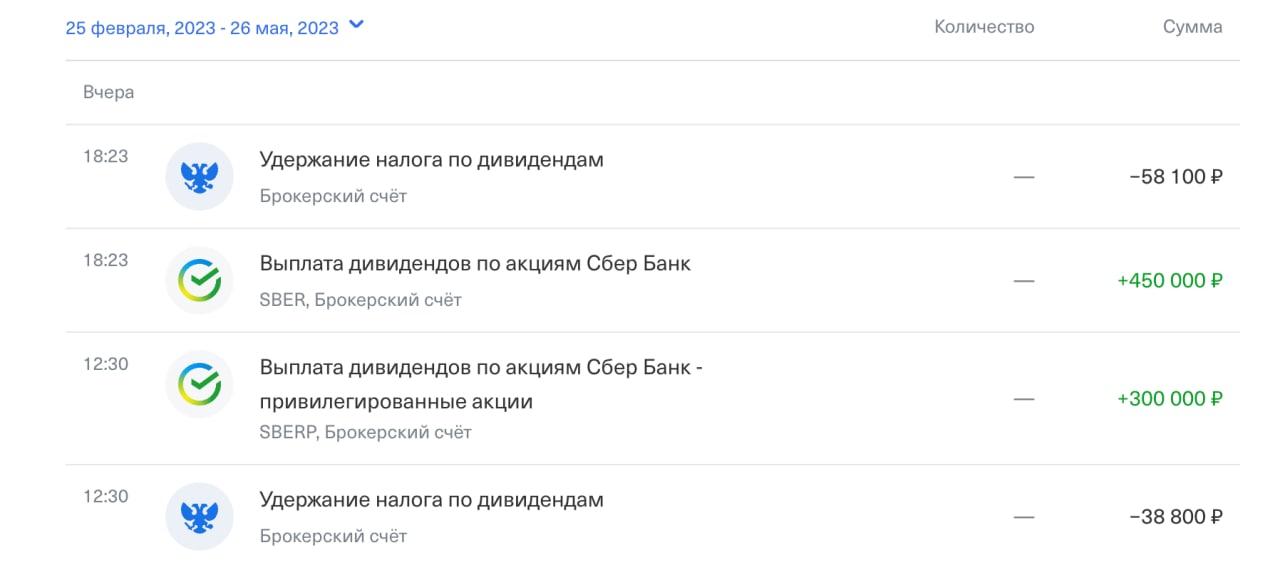Click the Sber logo in the SBER dividend row
1280x582 pixels.
click(x=199, y=280)
